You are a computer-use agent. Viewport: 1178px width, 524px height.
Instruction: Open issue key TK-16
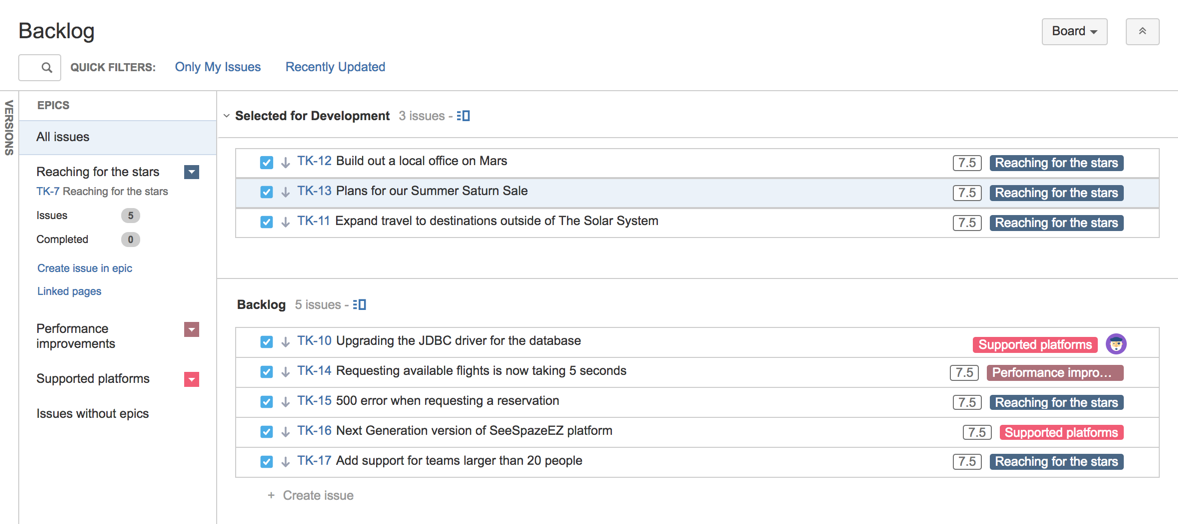314,431
